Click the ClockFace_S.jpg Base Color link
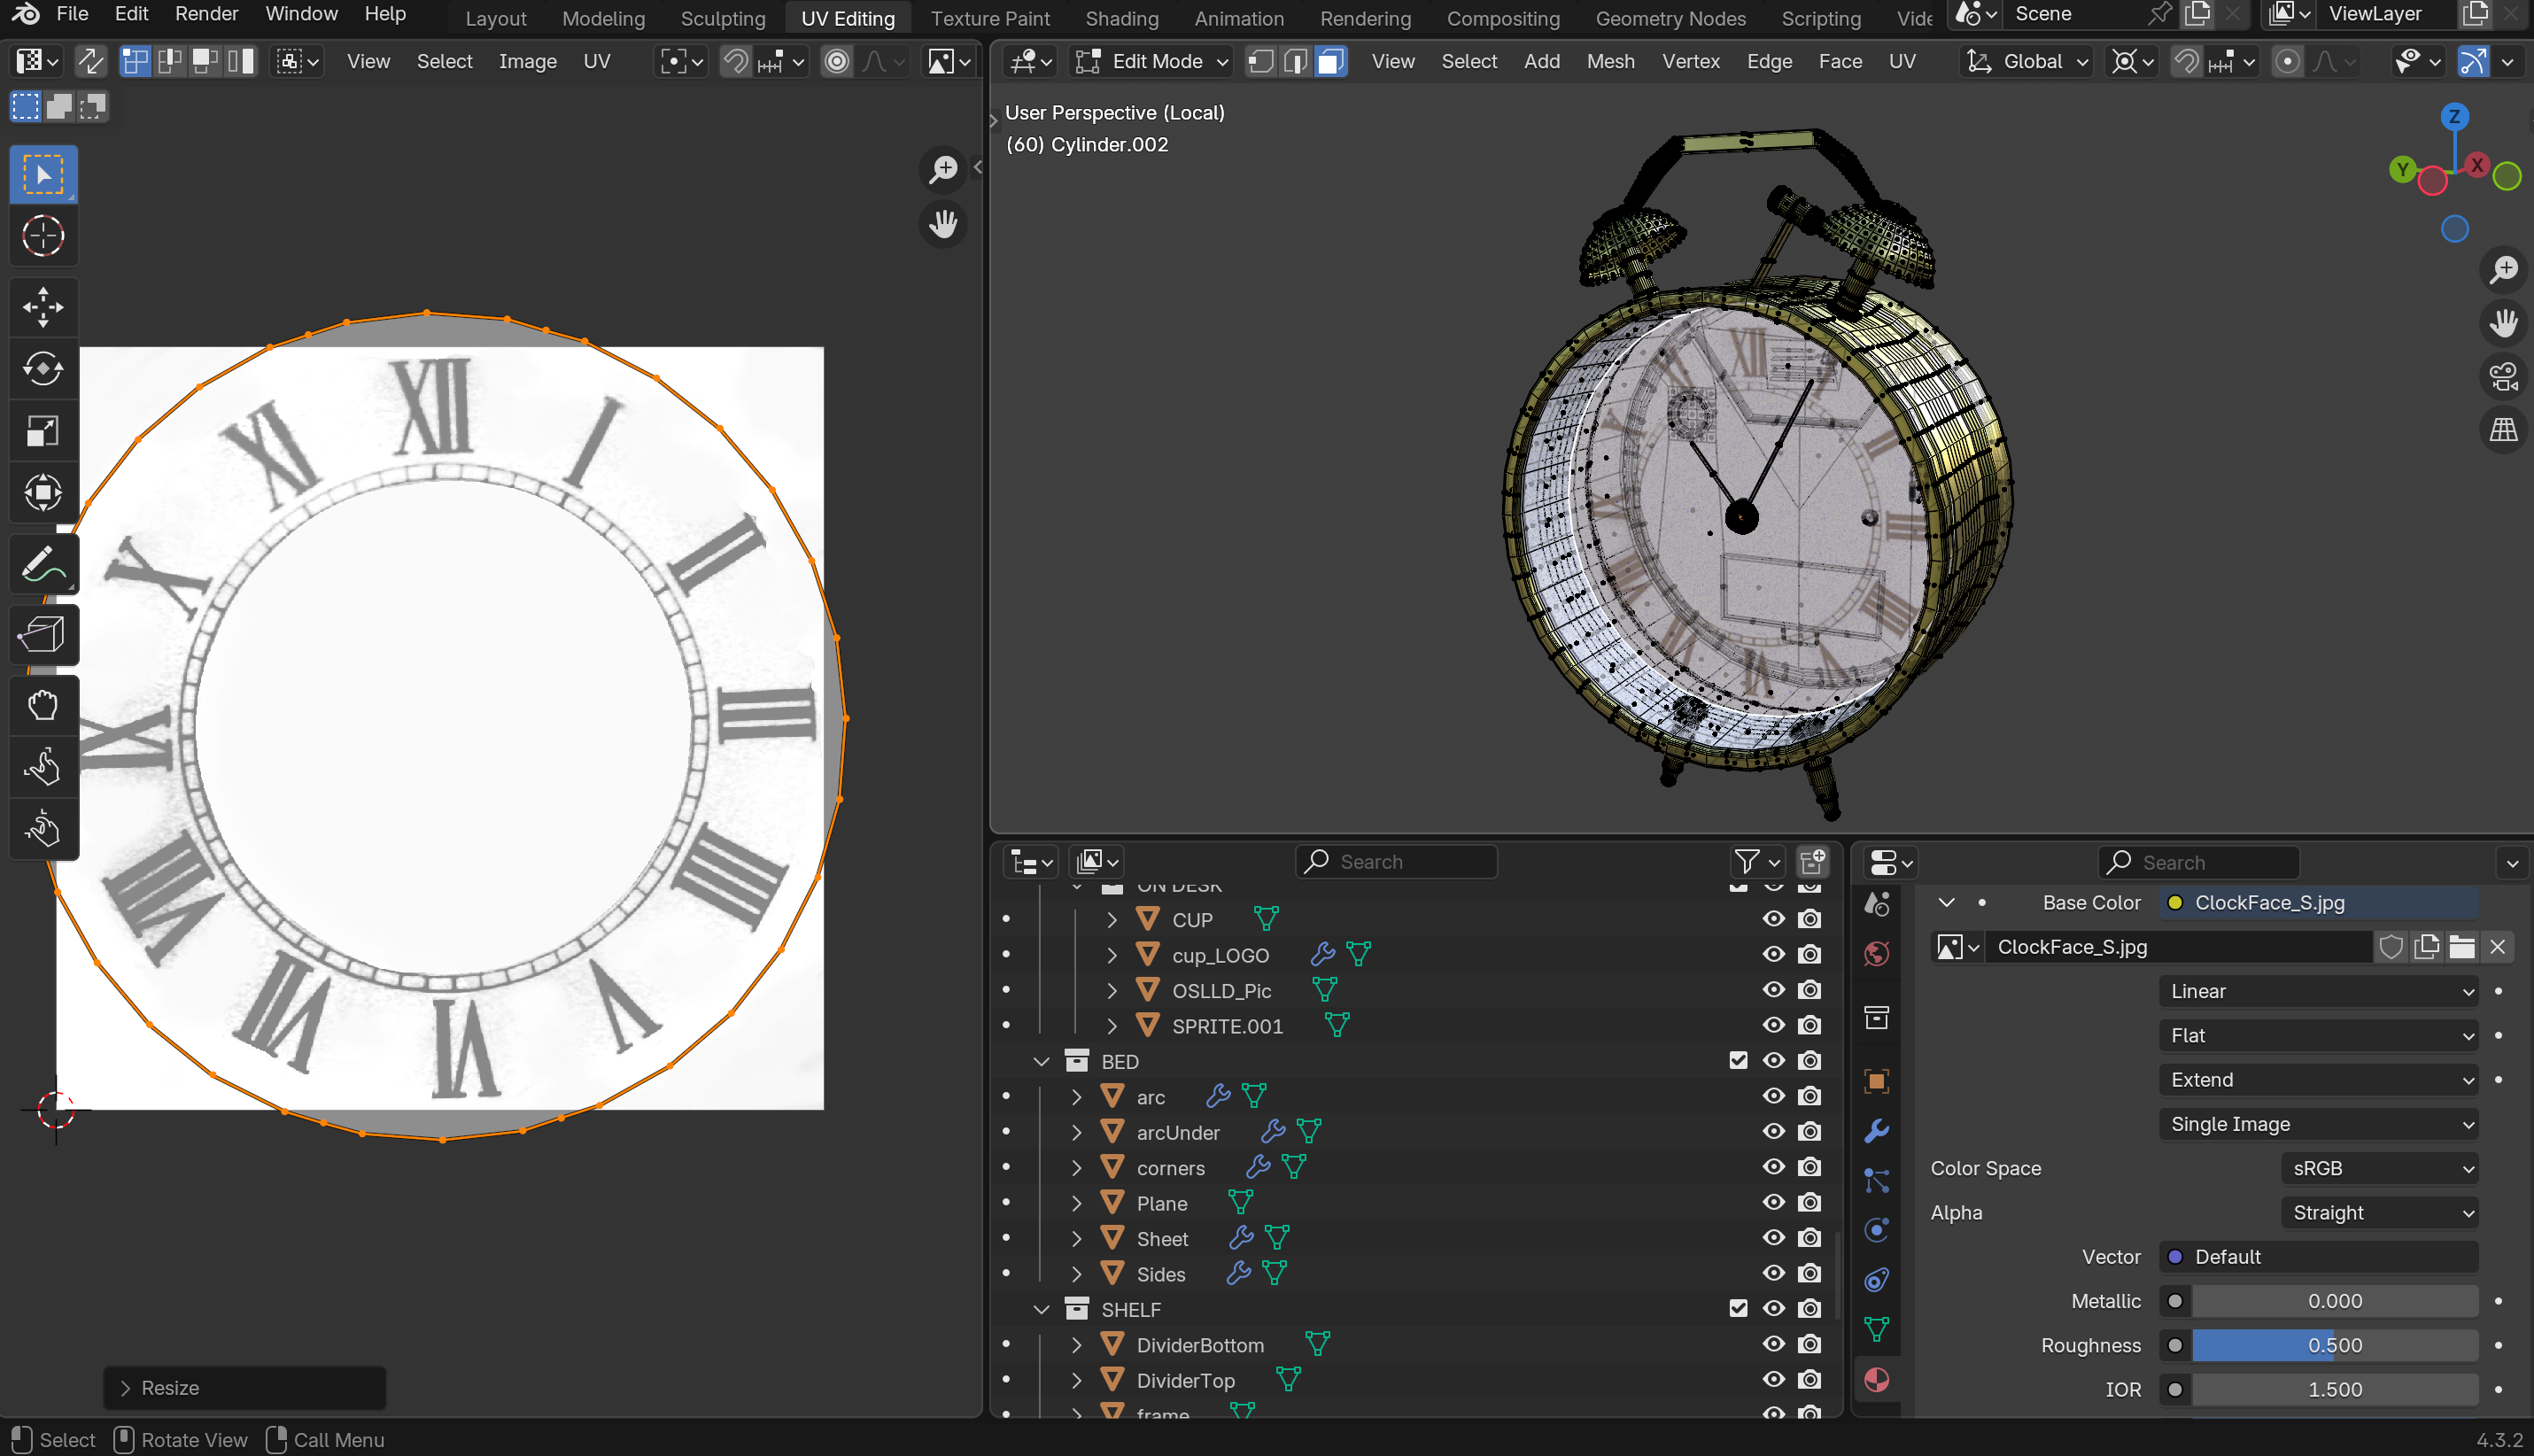The height and width of the screenshot is (1456, 2534). tap(2319, 903)
